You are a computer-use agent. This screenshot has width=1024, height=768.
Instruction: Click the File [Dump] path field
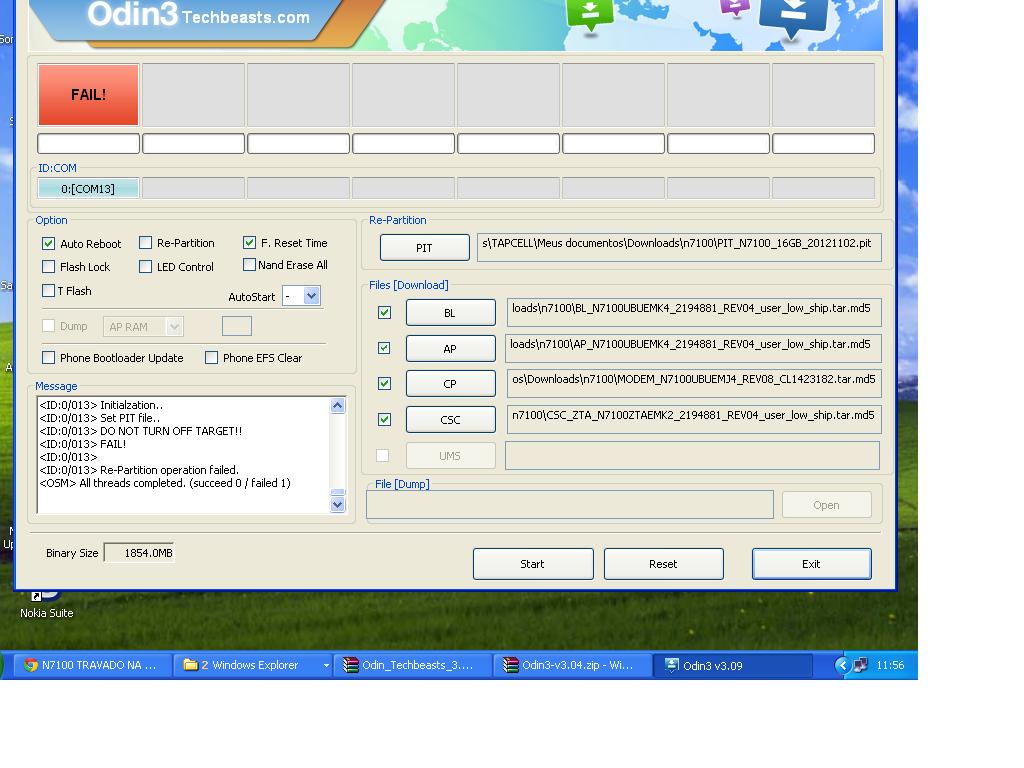(x=570, y=505)
